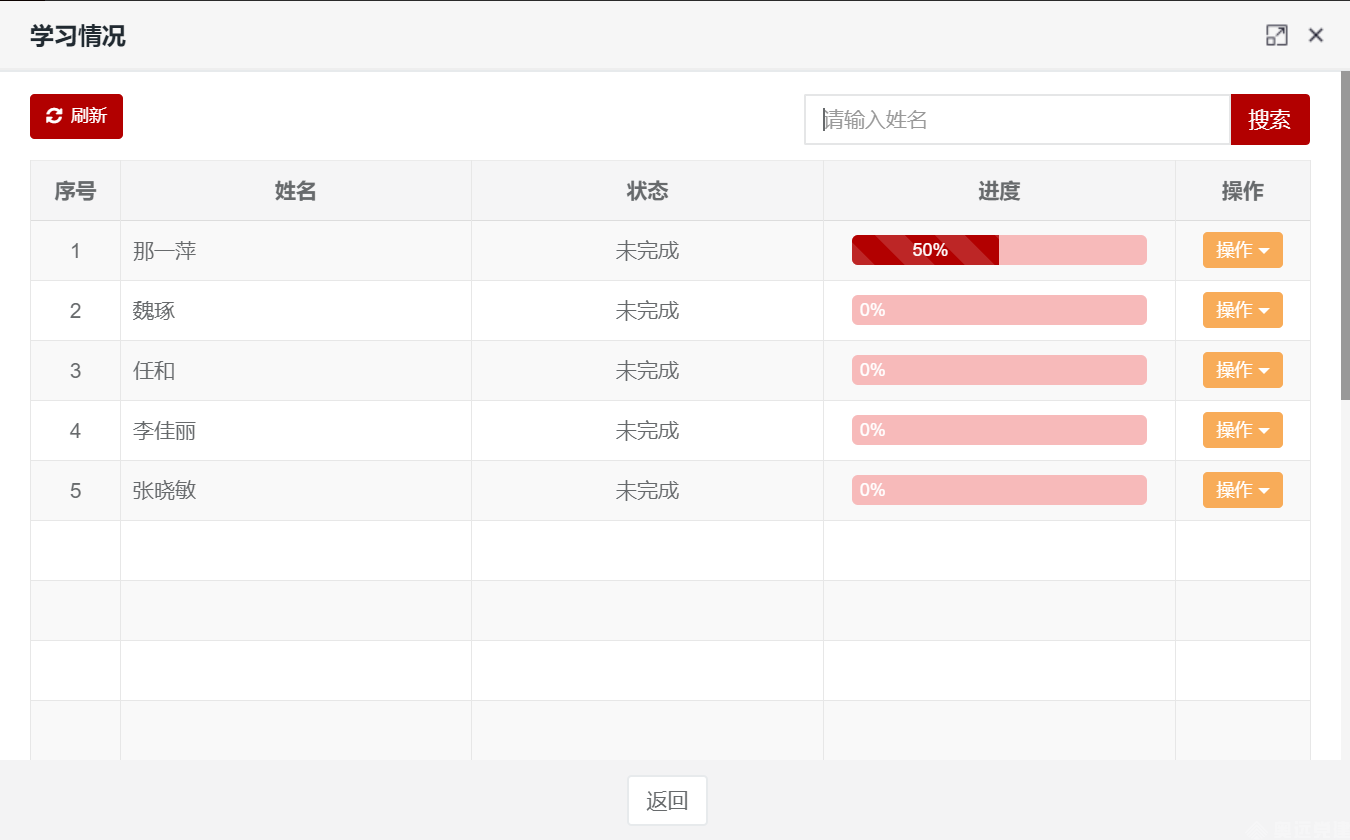The width and height of the screenshot is (1350, 840).
Task: Click the 姓名 column header
Action: (295, 191)
